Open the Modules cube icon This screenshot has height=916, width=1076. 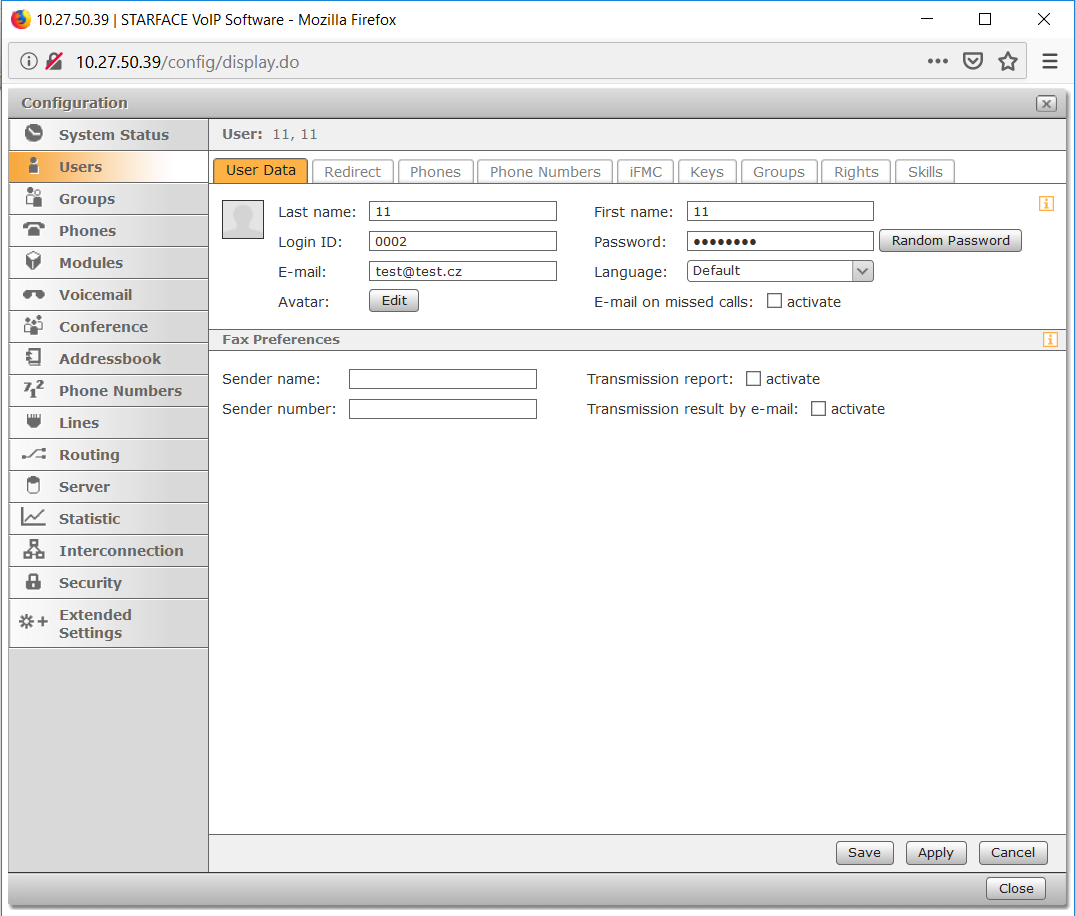[34, 262]
